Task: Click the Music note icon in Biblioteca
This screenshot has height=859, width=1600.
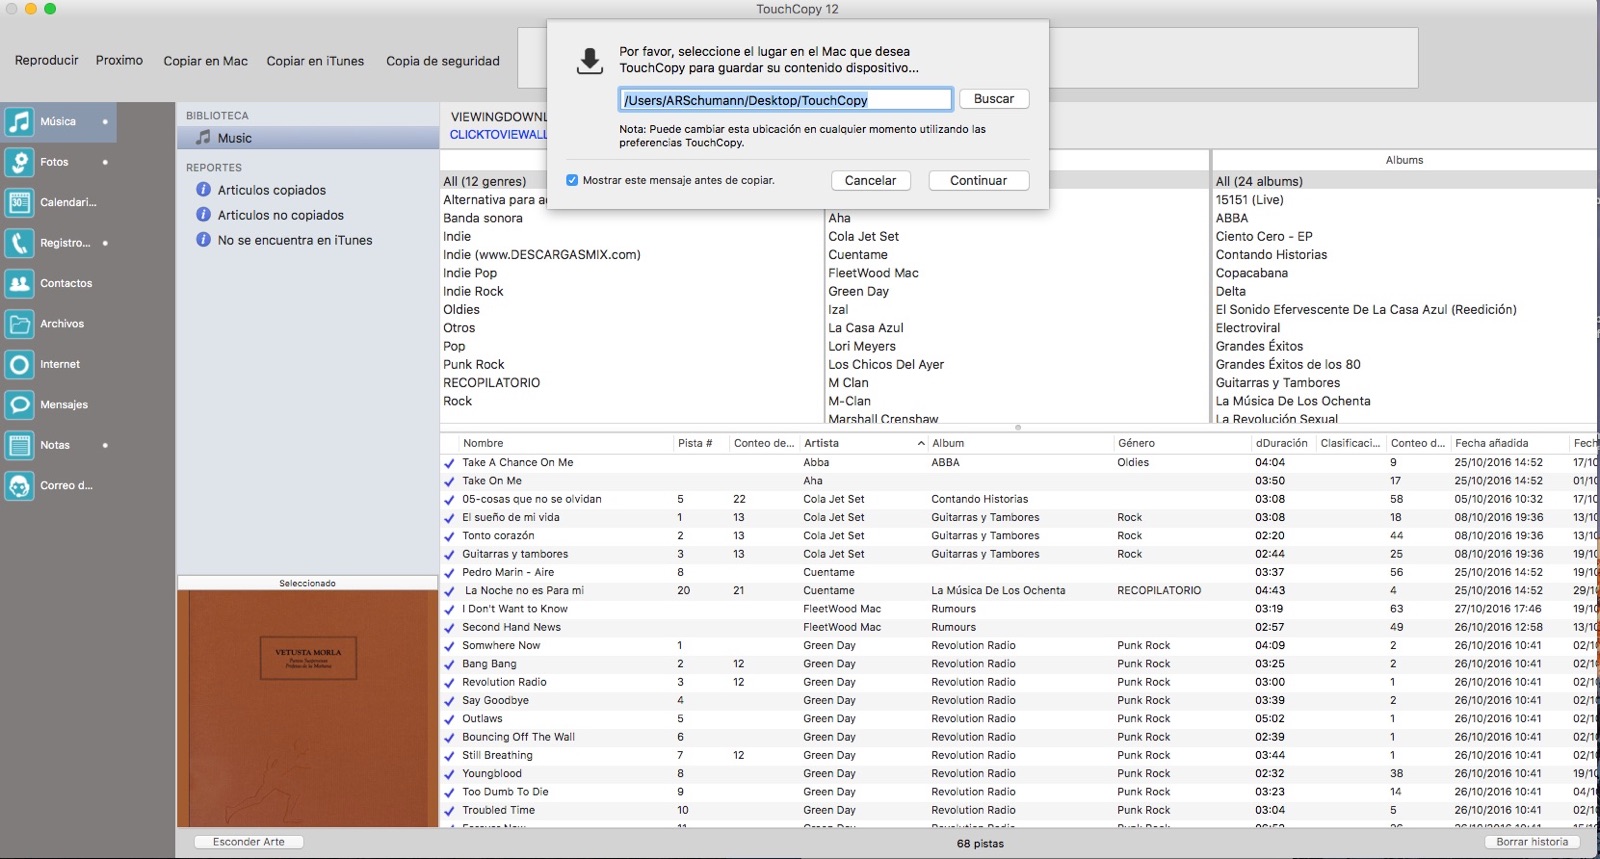Action: [203, 138]
